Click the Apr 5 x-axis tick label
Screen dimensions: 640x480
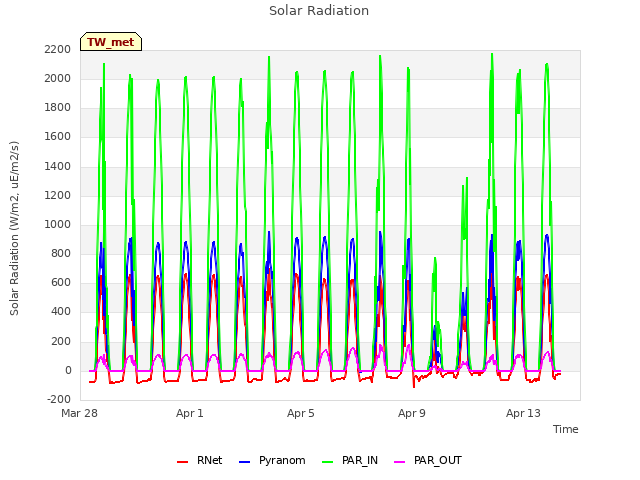point(301,413)
